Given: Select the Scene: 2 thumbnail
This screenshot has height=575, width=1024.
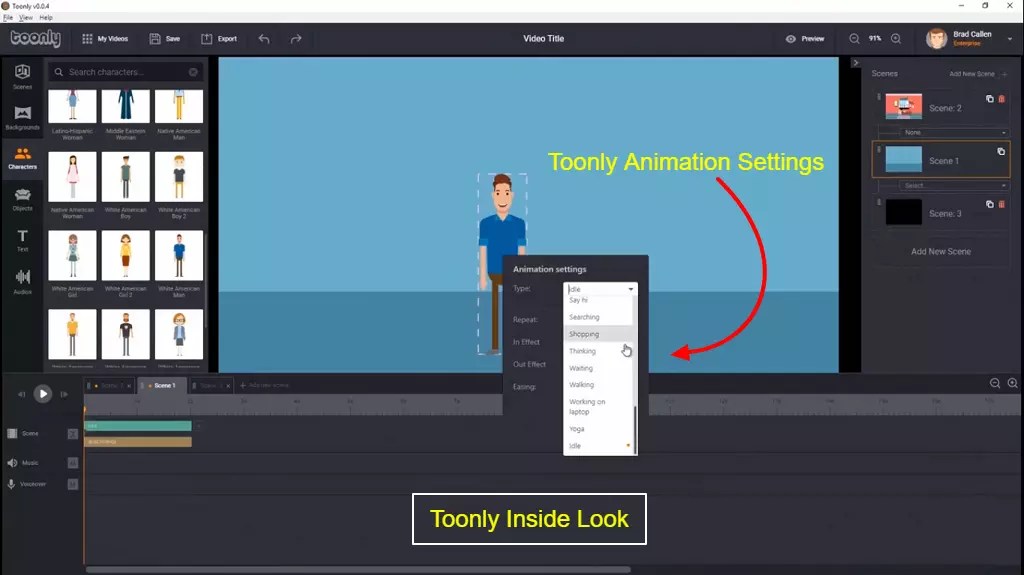Looking at the screenshot, I should [x=904, y=107].
